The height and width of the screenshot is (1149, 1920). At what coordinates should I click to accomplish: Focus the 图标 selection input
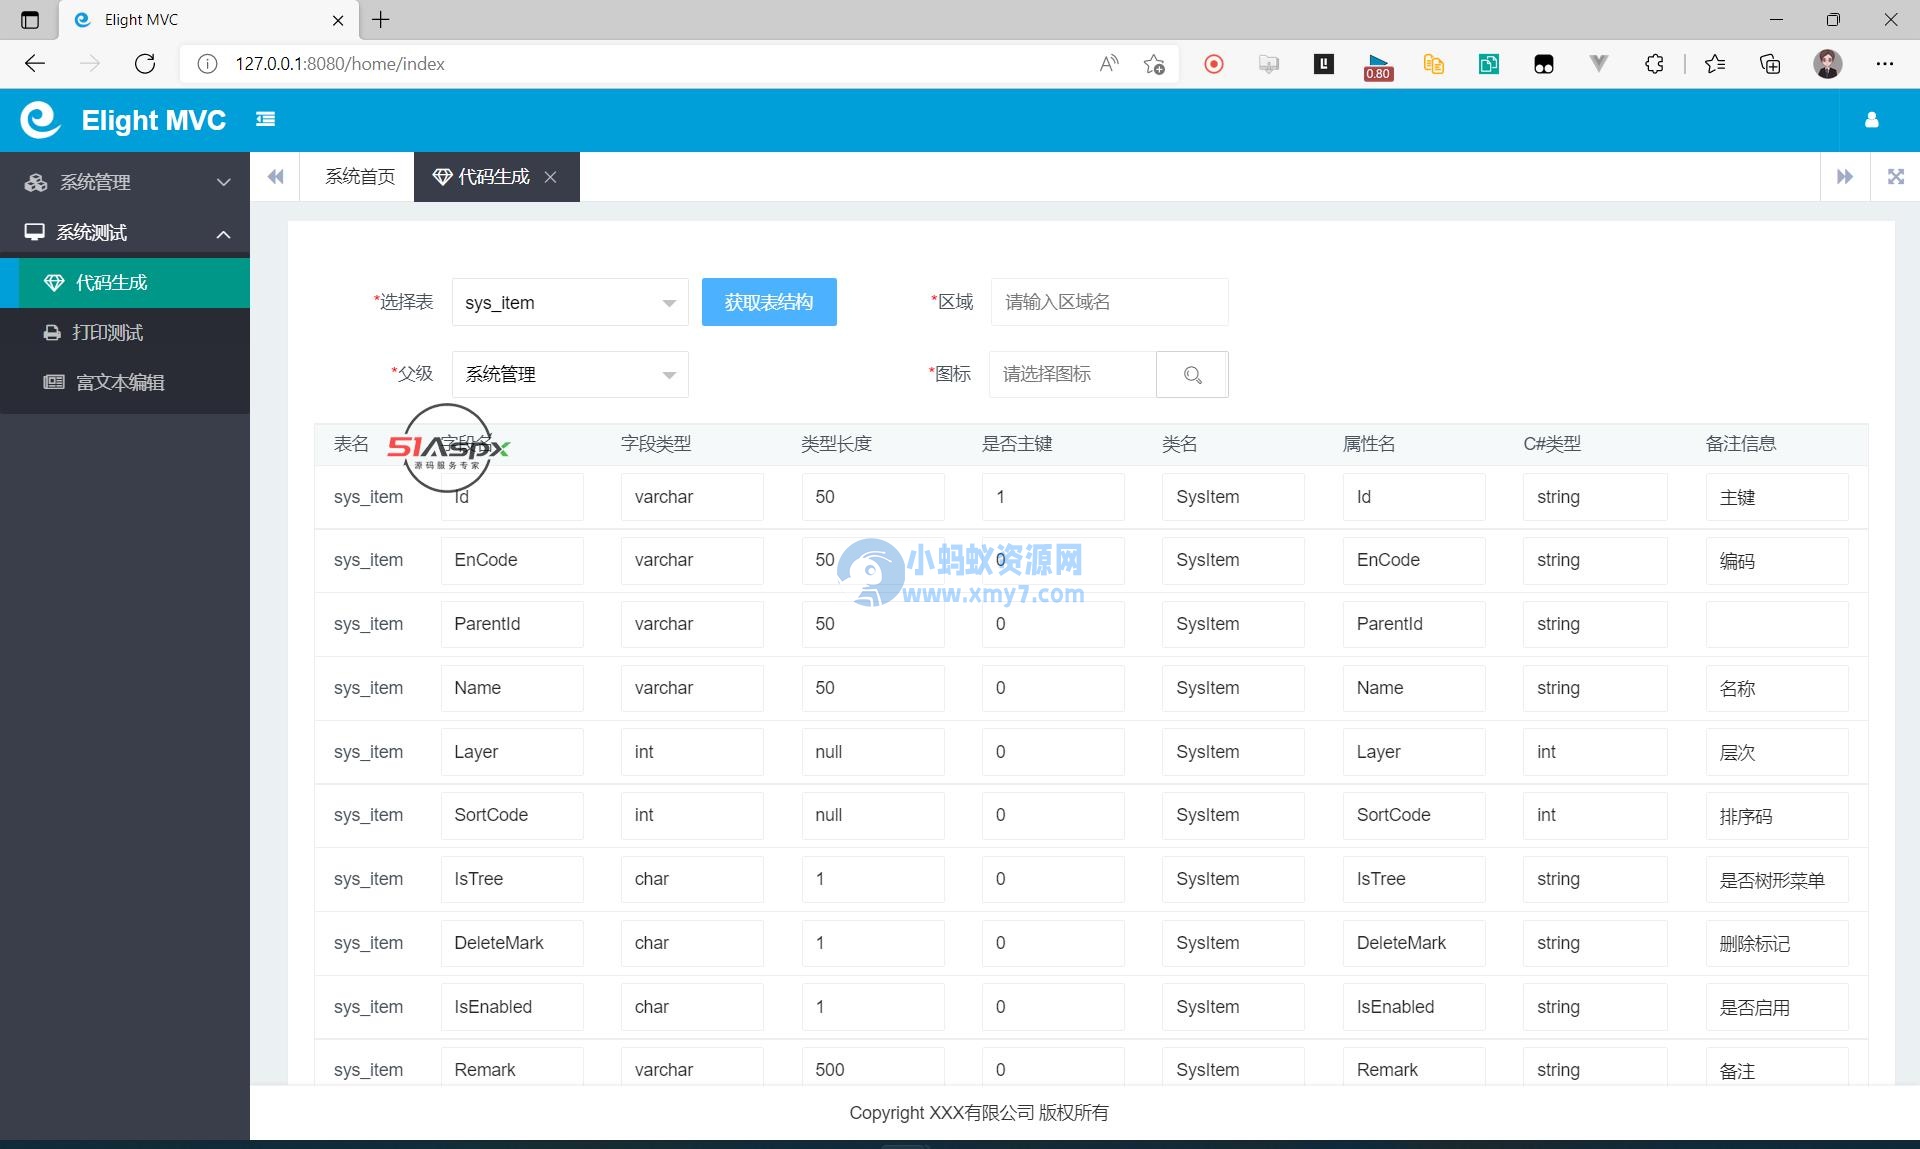[x=1073, y=374]
